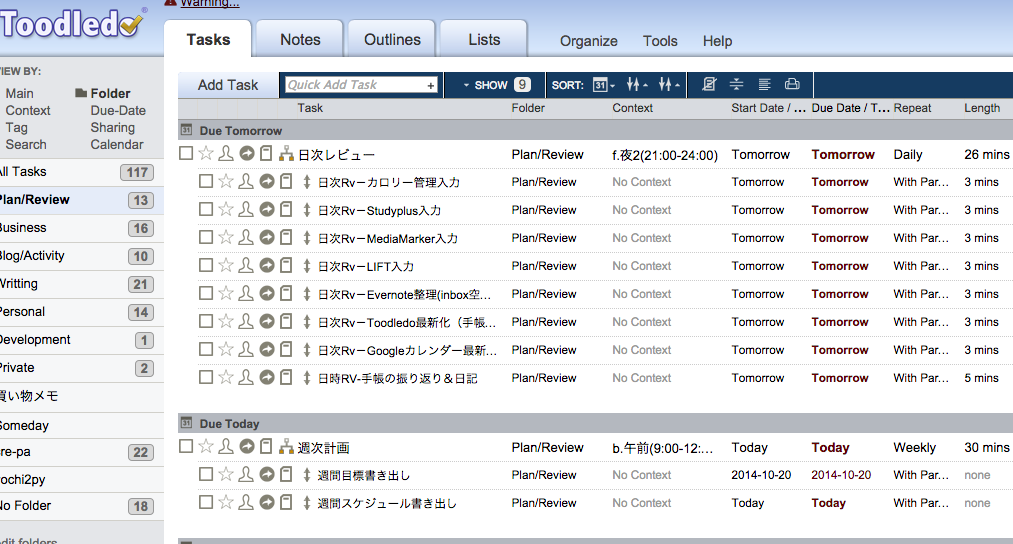Click the print icon in toolbar
1013x544 pixels.
(x=792, y=85)
